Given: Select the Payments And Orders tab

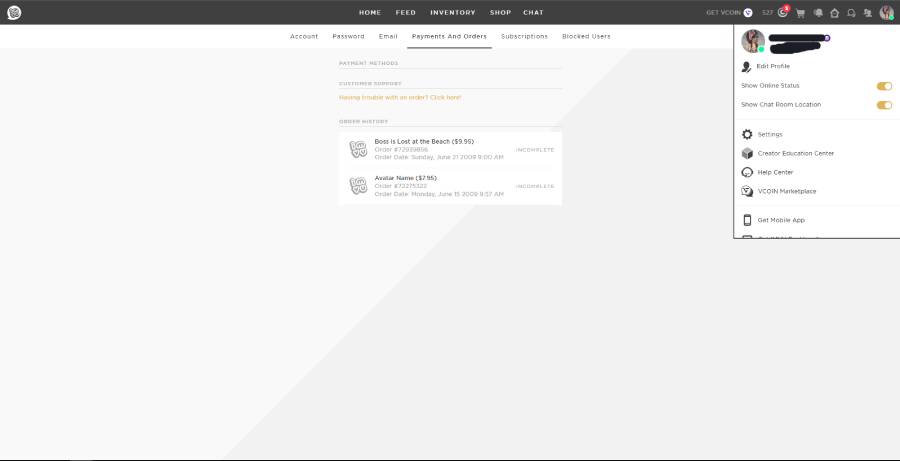Looking at the screenshot, I should tap(449, 36).
